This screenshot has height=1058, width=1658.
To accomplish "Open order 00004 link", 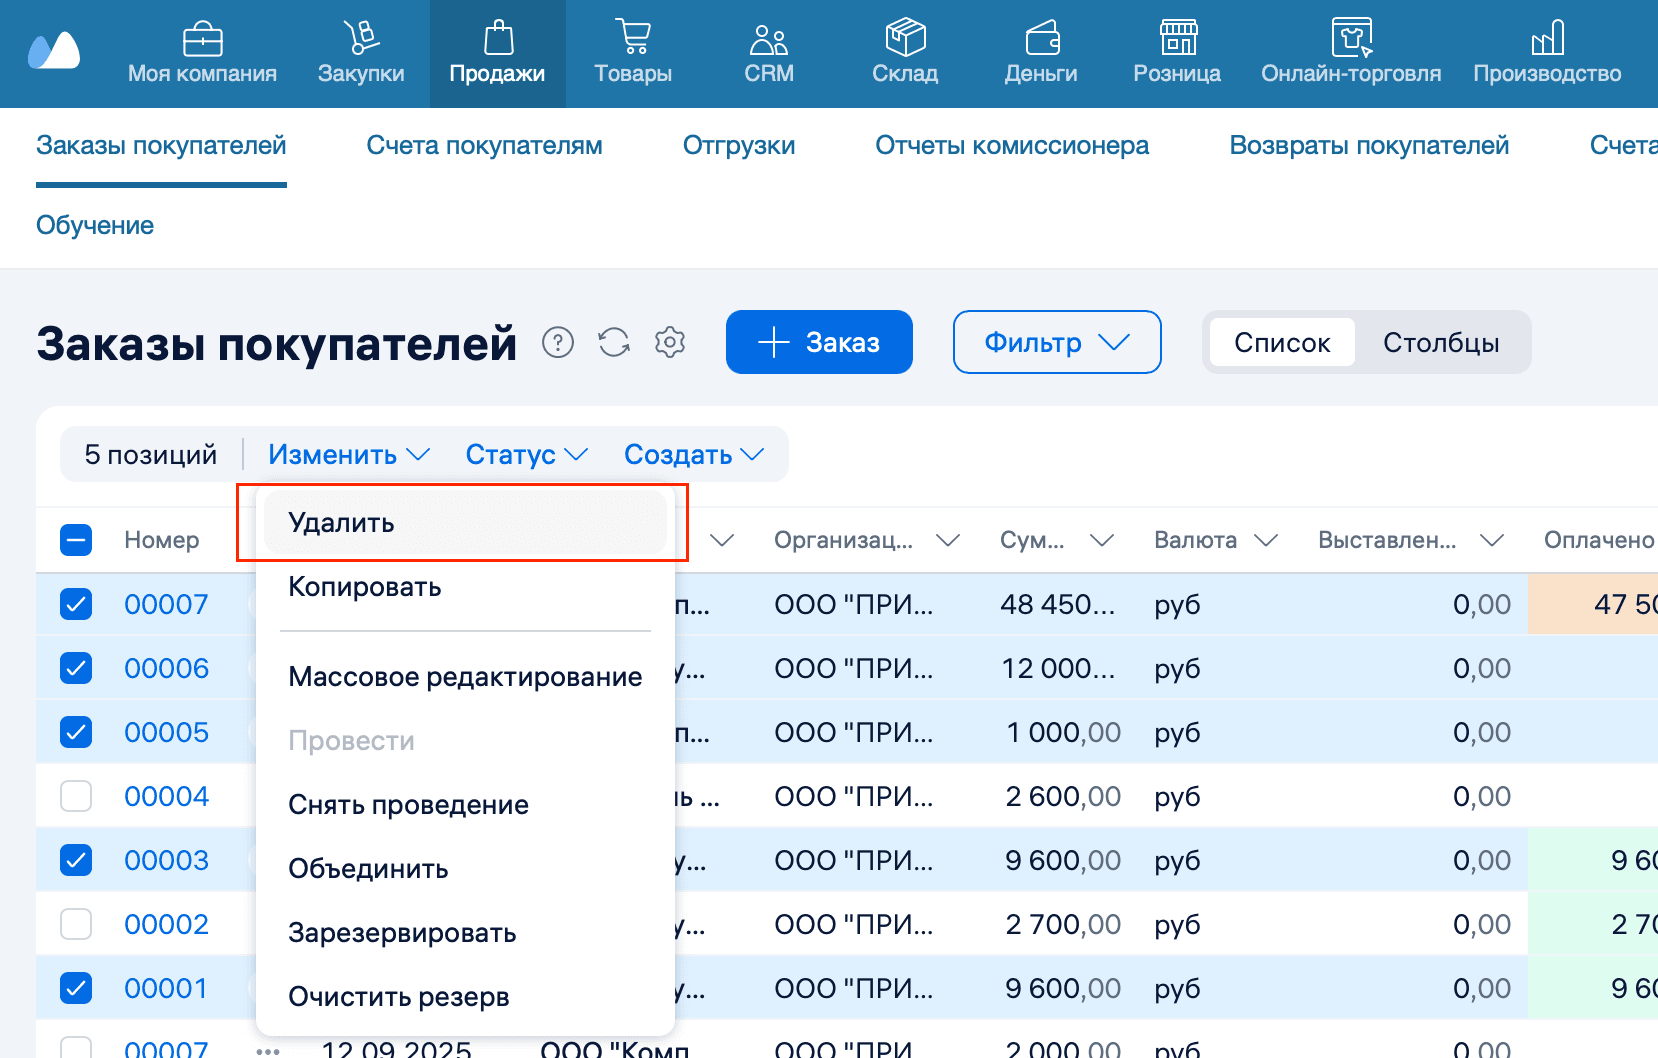I will point(167,796).
